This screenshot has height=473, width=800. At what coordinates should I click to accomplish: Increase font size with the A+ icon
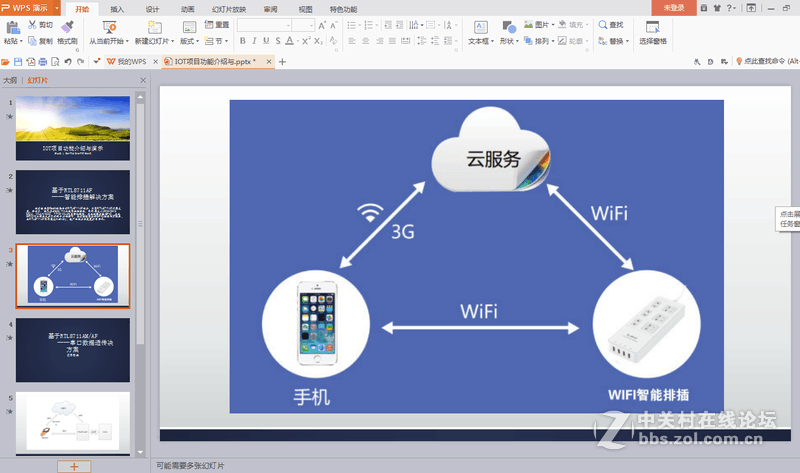pyautogui.click(x=322, y=25)
